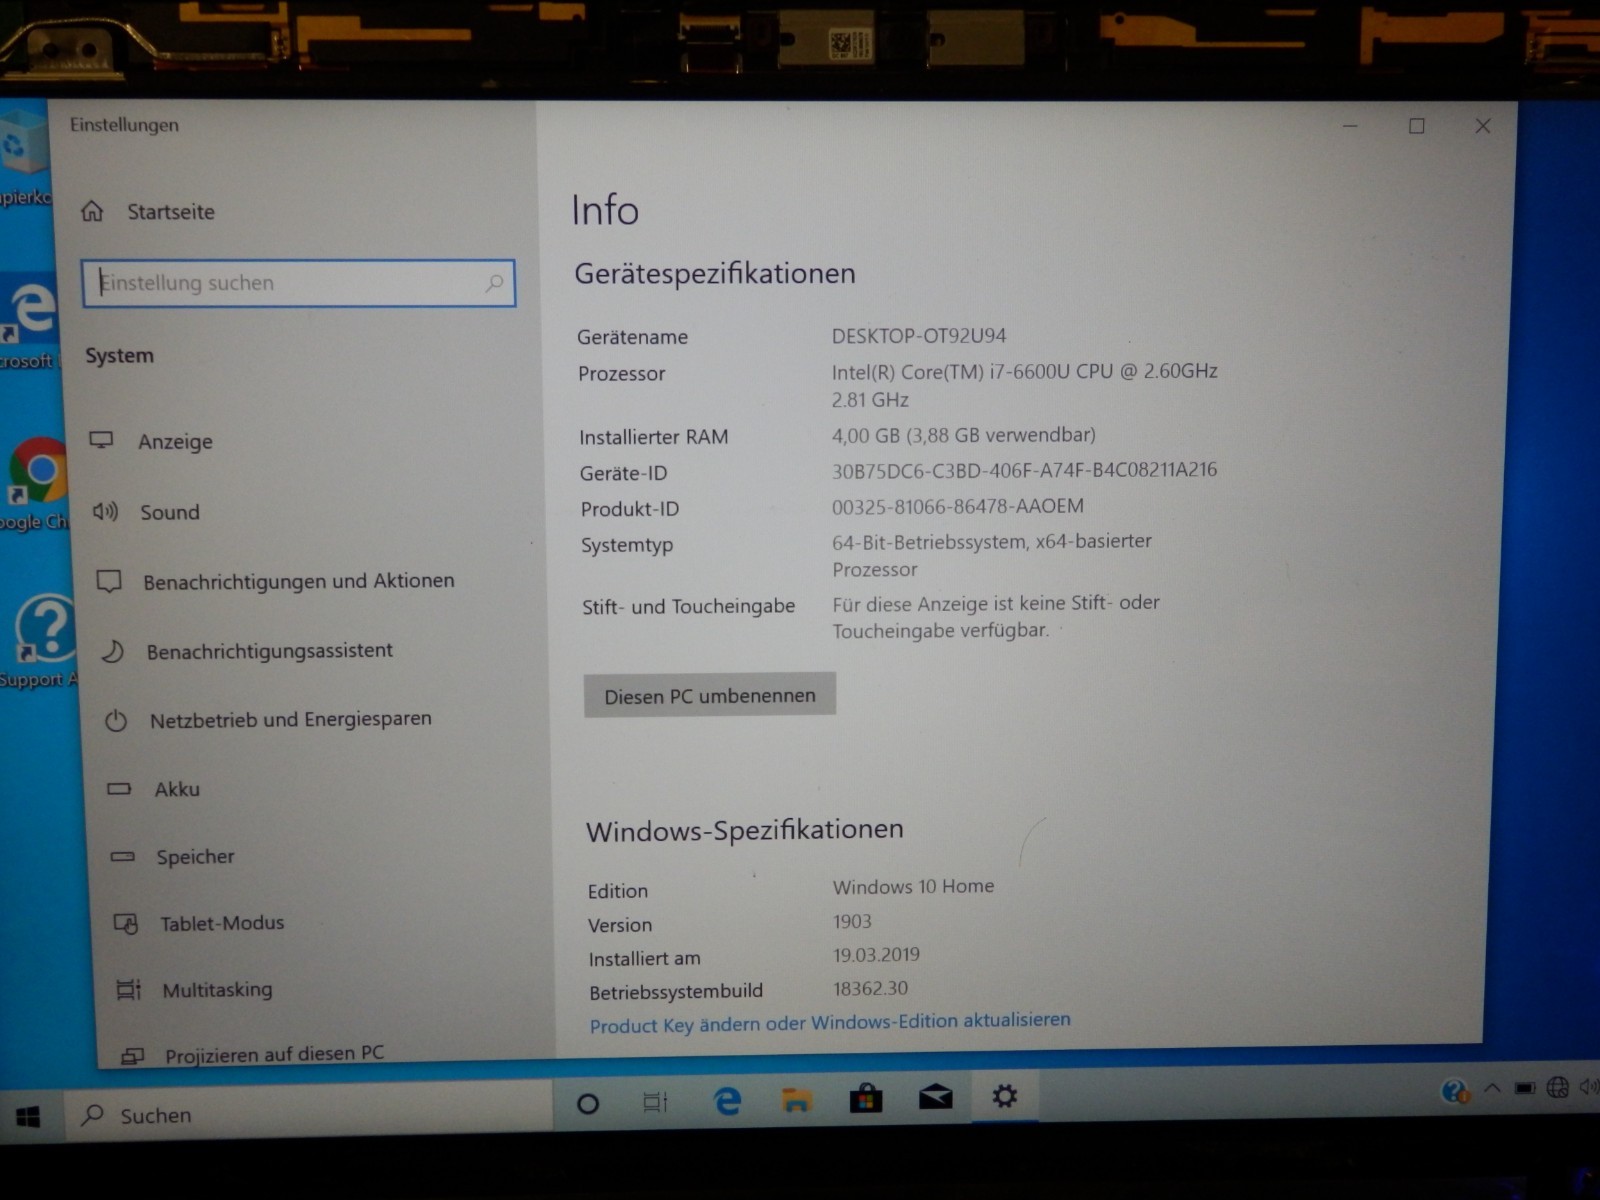The width and height of the screenshot is (1600, 1200).
Task: Select the Geräte-ID value text
Action: 1025,470
